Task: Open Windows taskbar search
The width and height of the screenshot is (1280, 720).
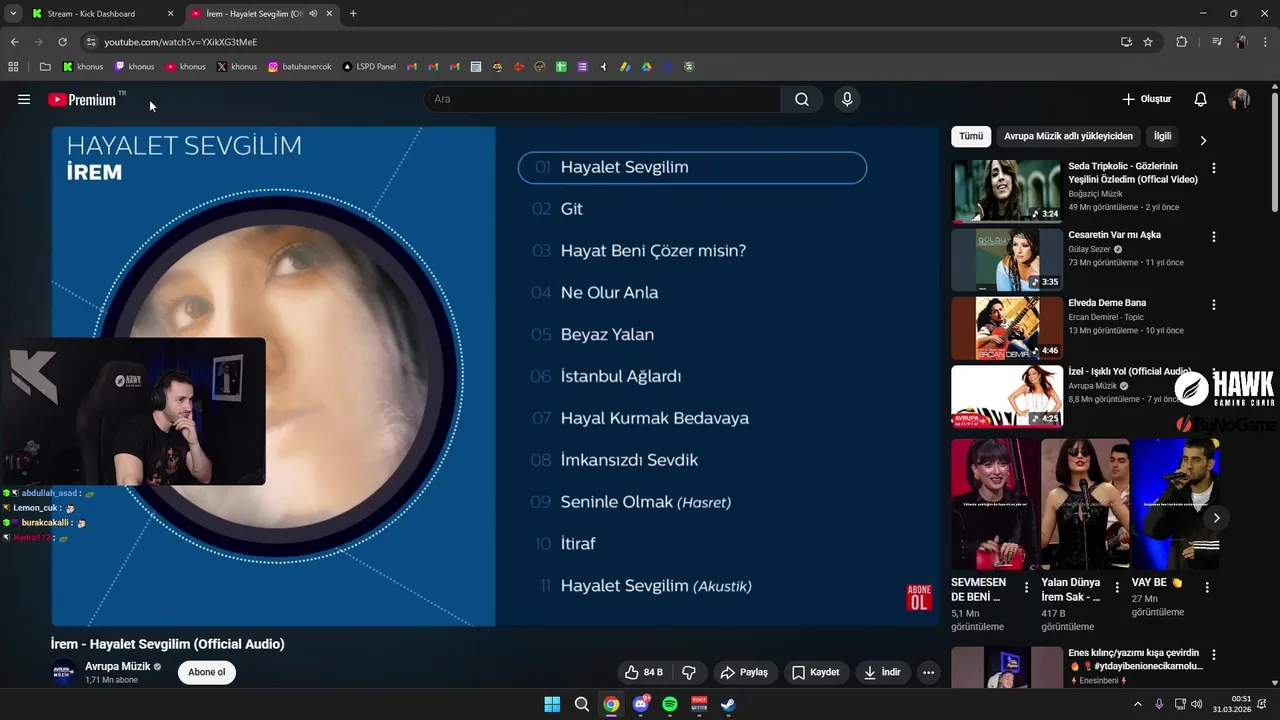Action: tap(582, 704)
